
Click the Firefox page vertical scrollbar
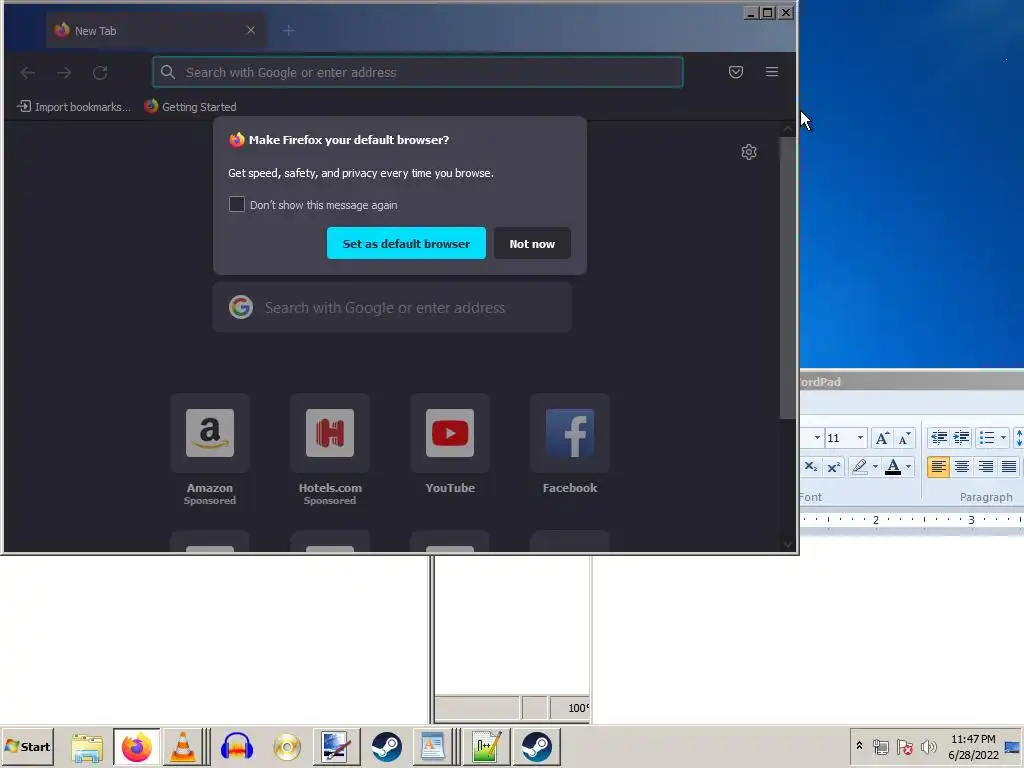click(788, 278)
